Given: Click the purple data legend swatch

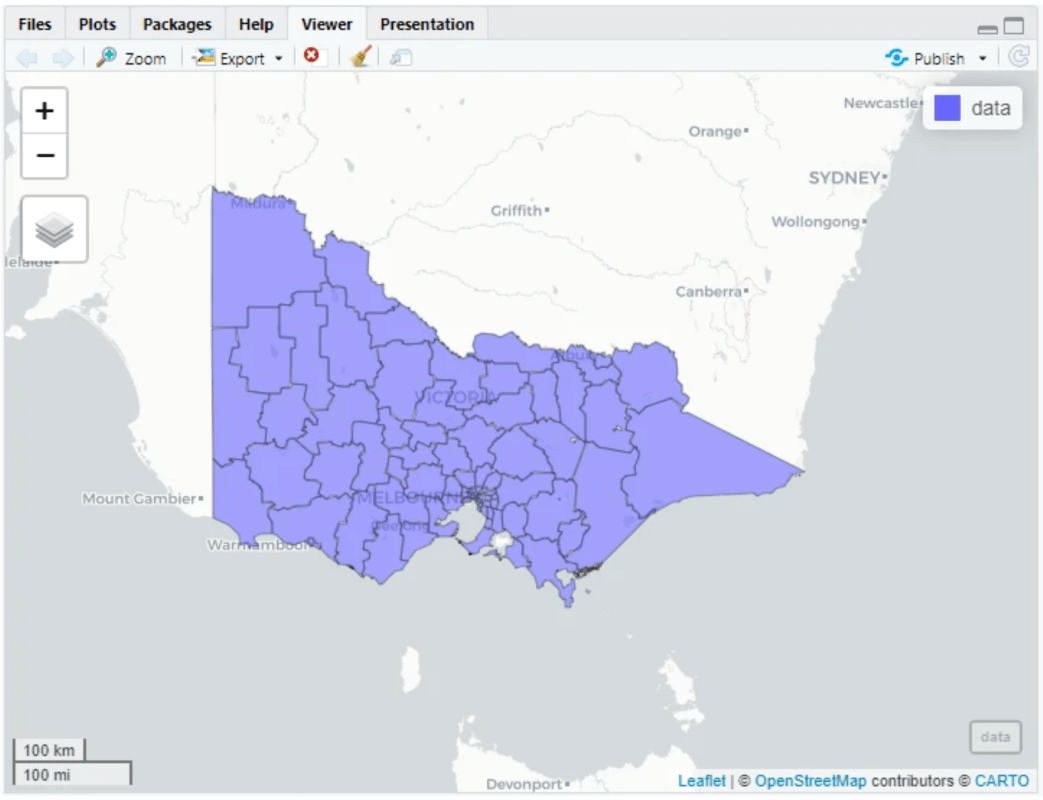Looking at the screenshot, I should 947,108.
